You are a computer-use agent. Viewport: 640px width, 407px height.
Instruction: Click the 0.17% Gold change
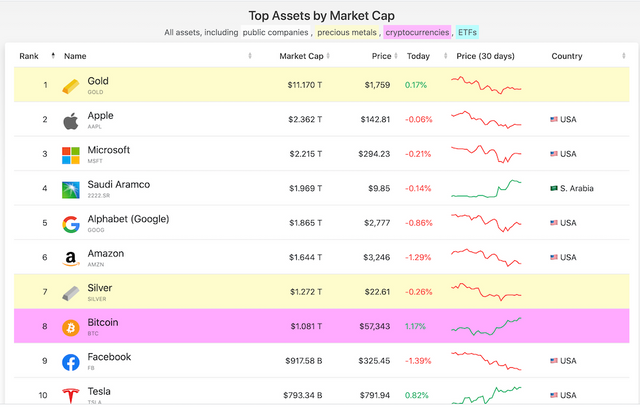[x=416, y=85]
